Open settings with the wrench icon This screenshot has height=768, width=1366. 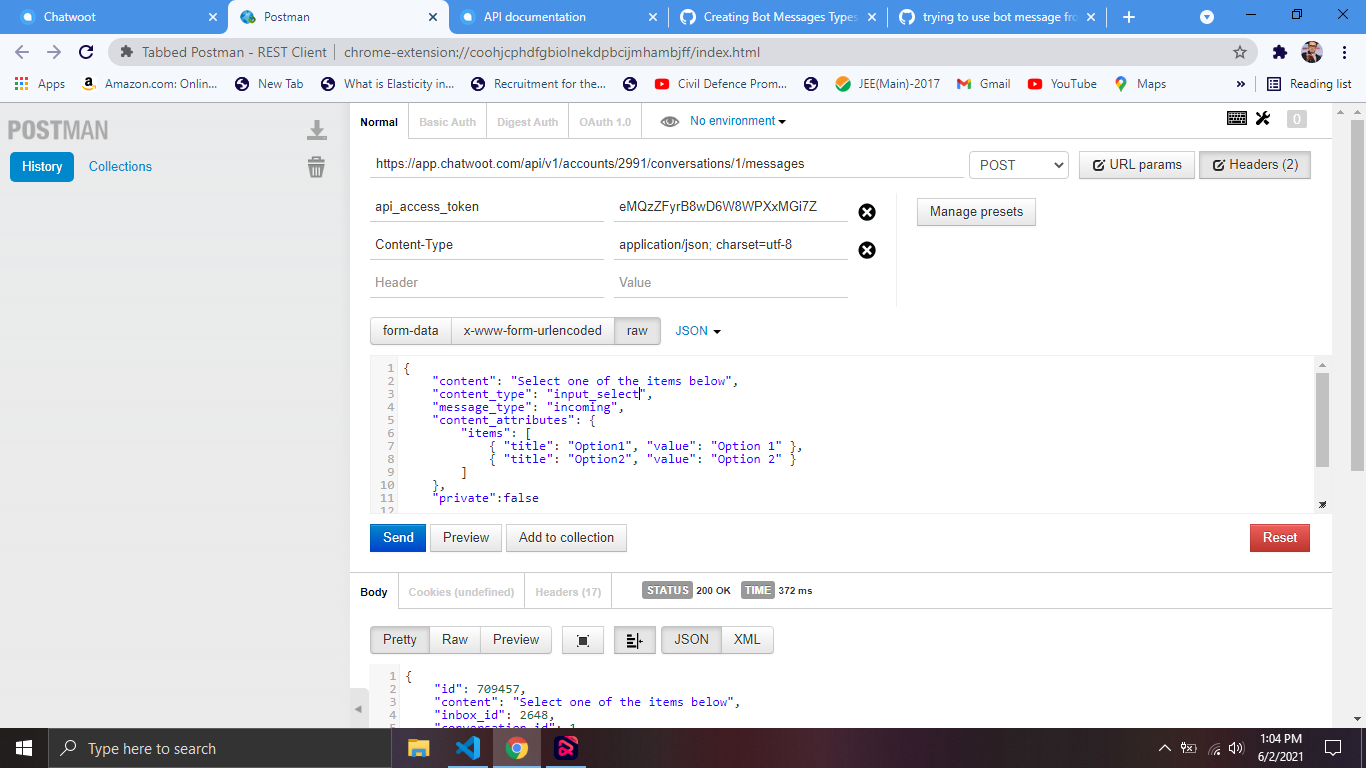tap(1262, 118)
